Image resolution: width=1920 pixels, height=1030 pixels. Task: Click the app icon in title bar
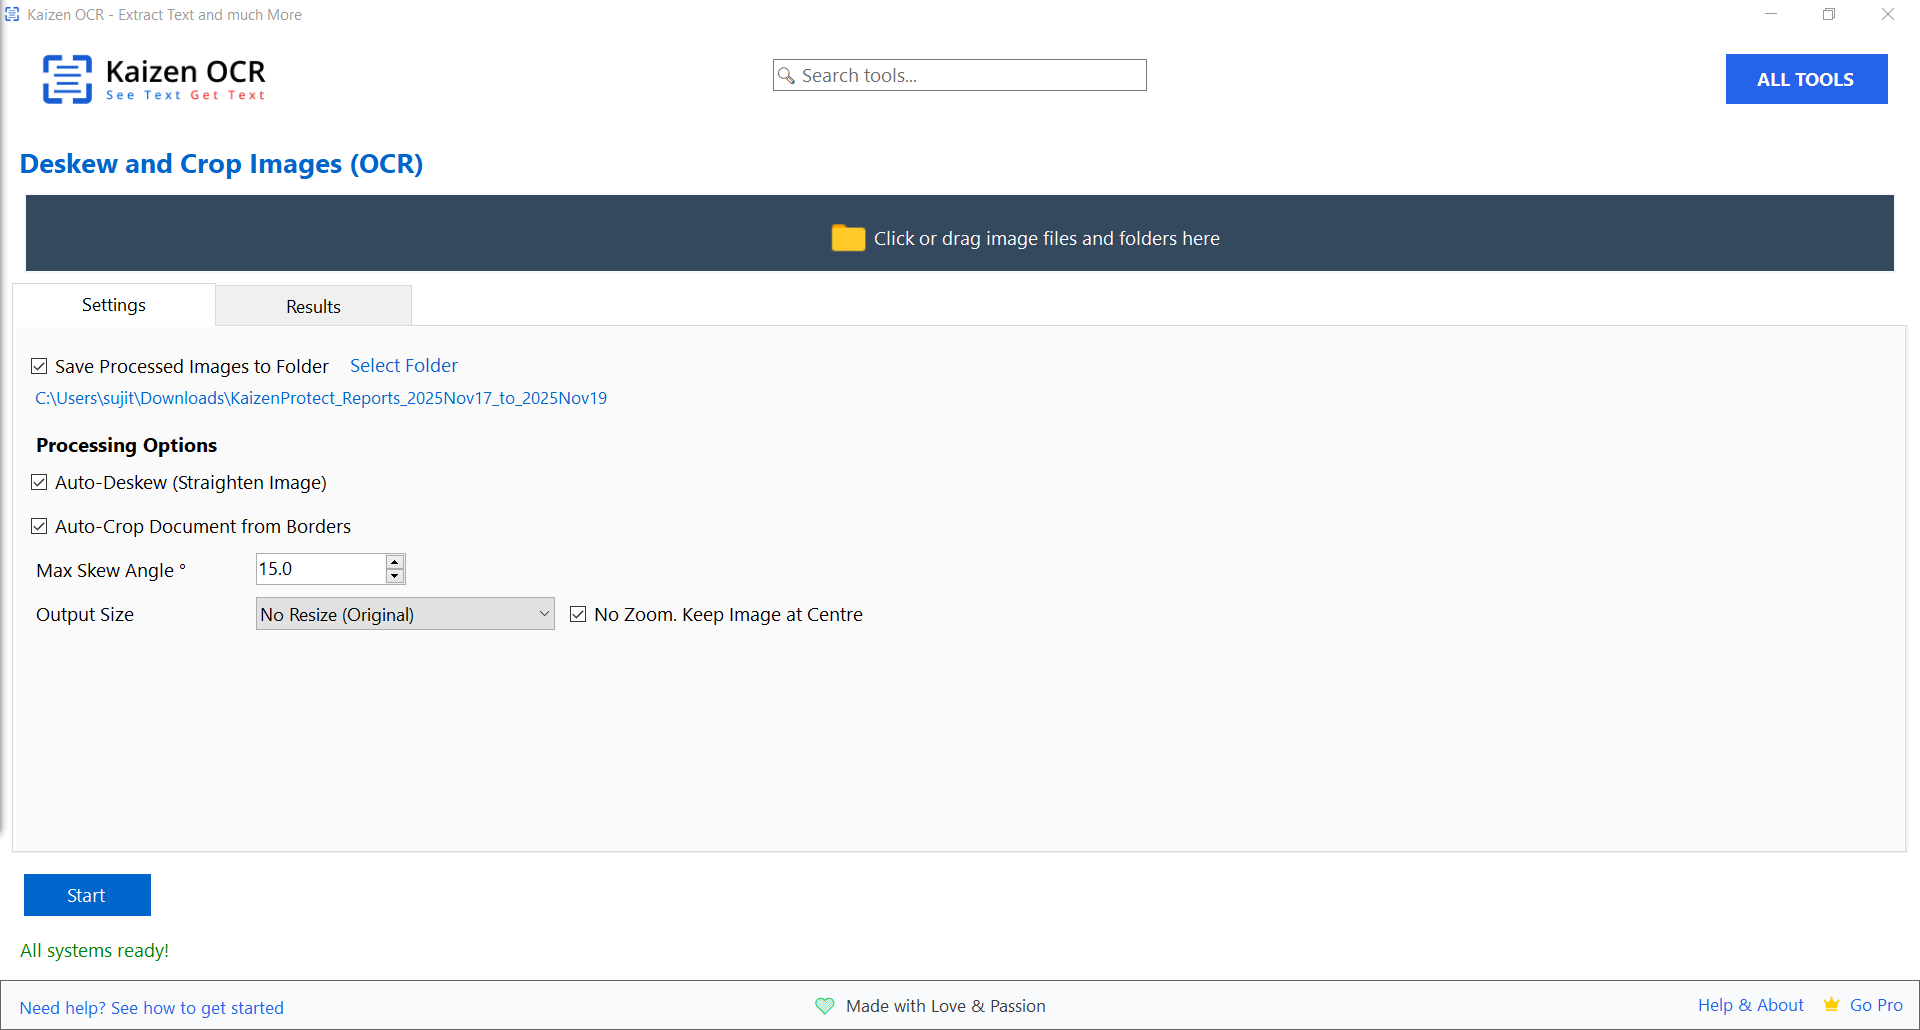tap(12, 15)
